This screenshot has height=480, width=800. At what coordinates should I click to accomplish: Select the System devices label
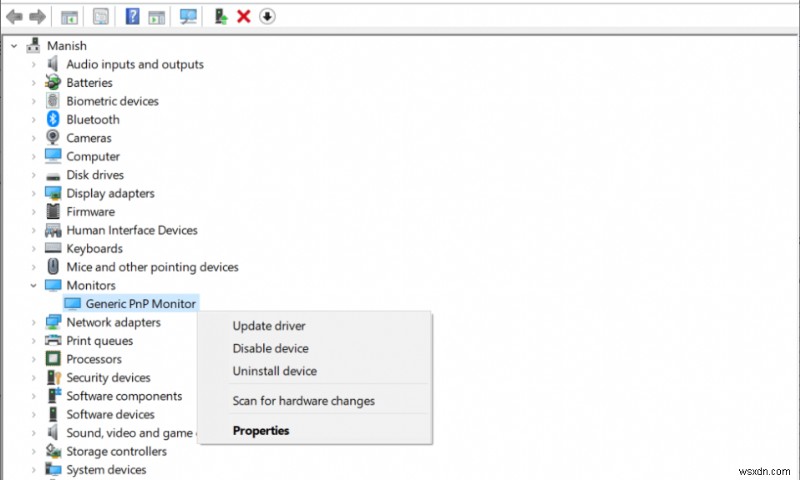106,469
